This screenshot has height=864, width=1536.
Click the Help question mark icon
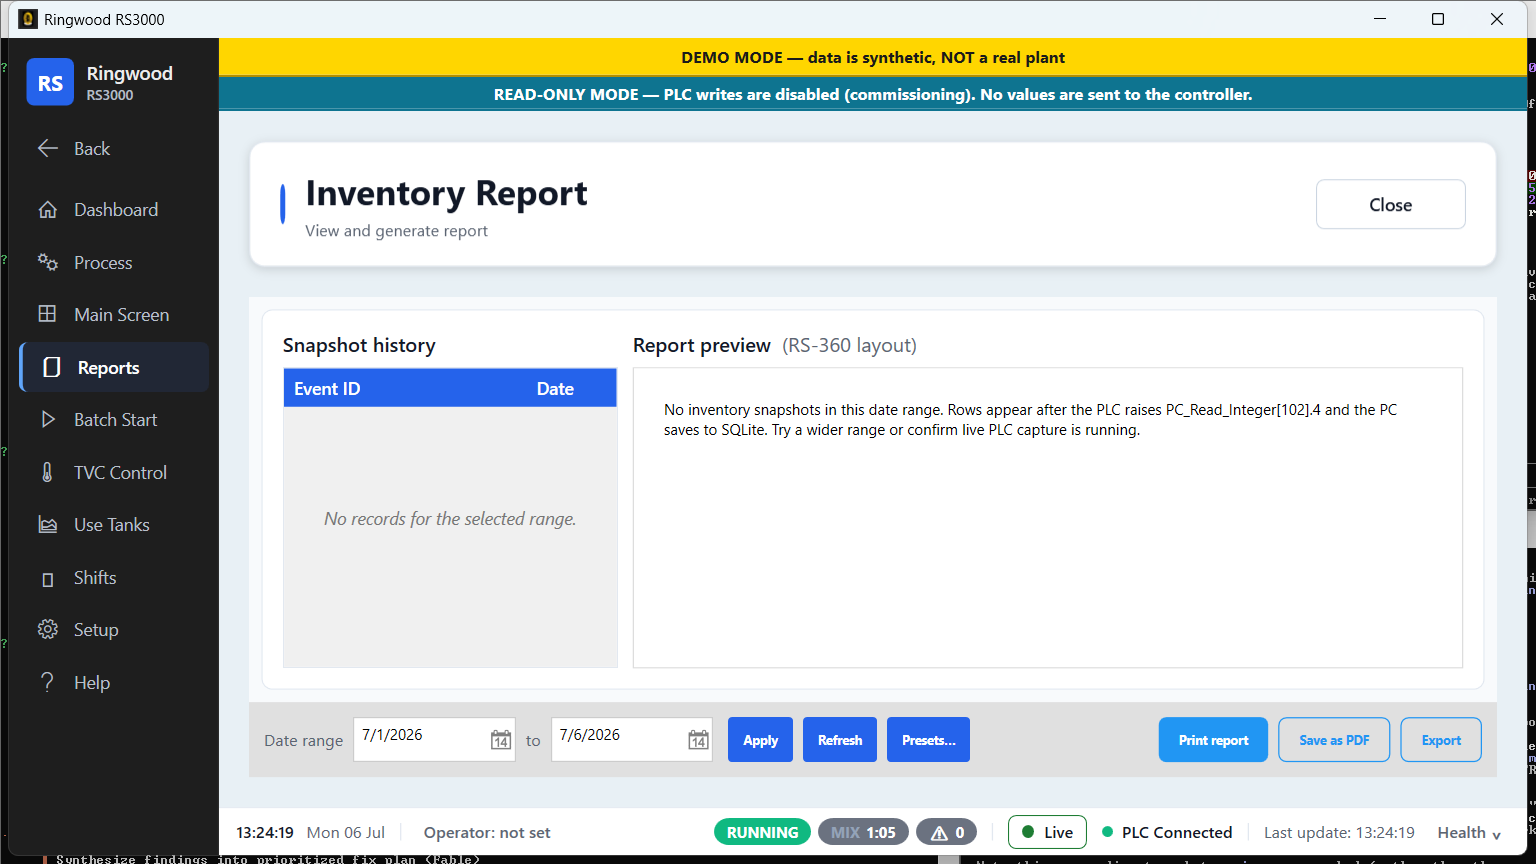(47, 682)
